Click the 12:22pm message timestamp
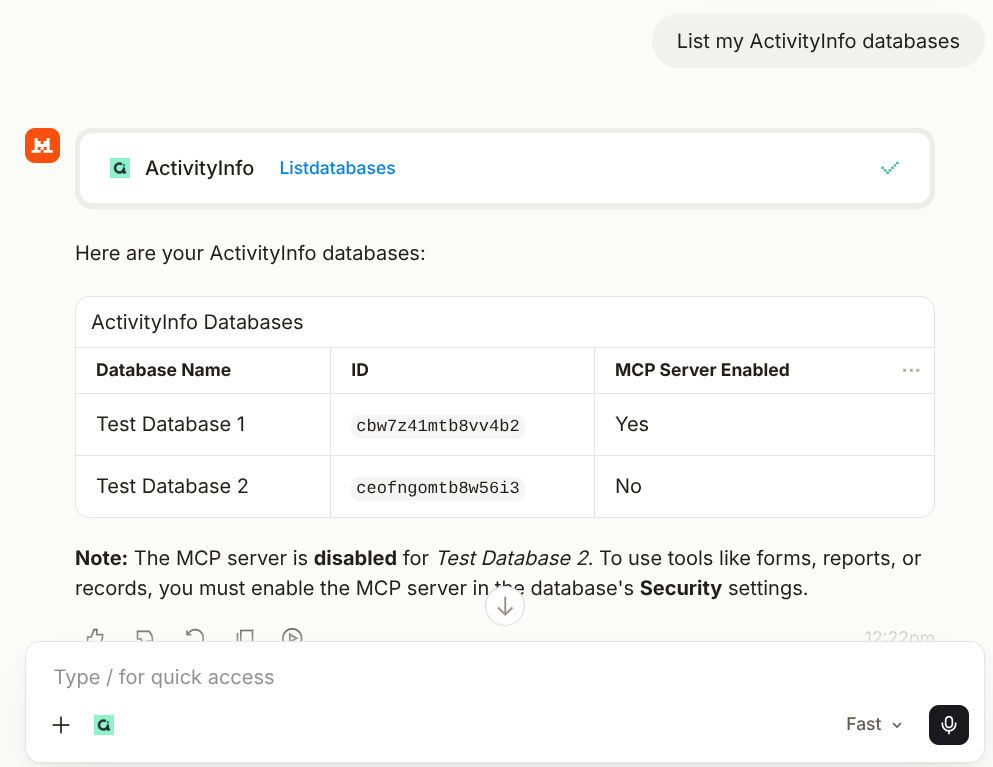 click(899, 636)
